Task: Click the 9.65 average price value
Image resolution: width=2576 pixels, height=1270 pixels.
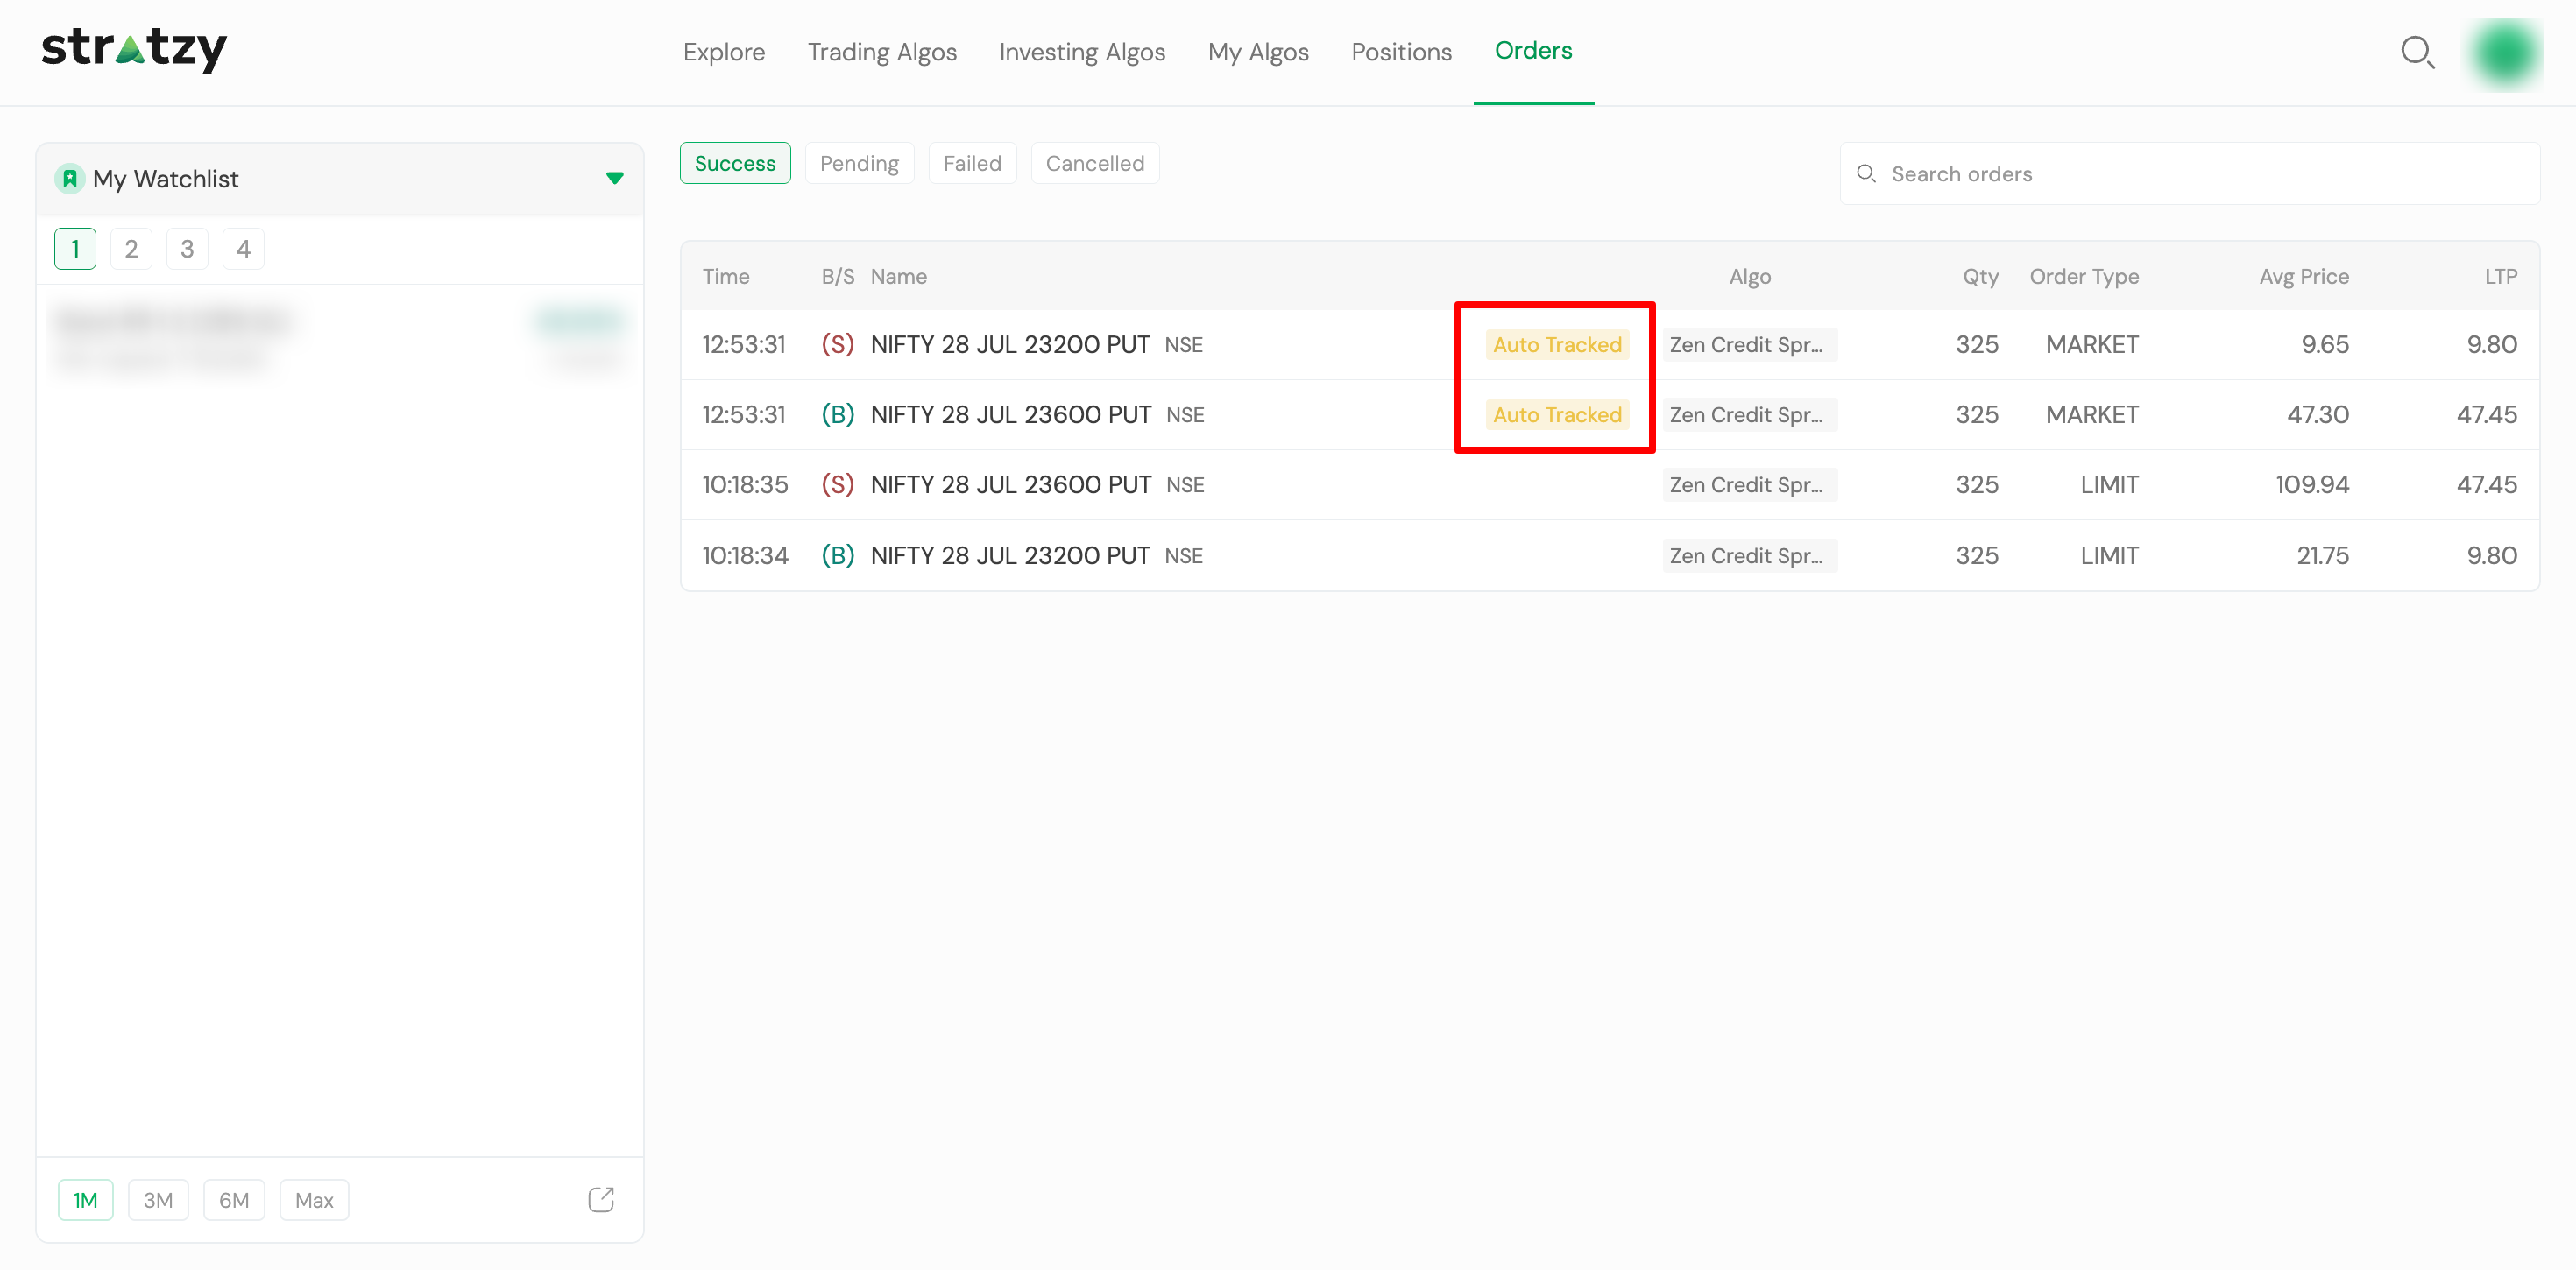Action: 2325,344
